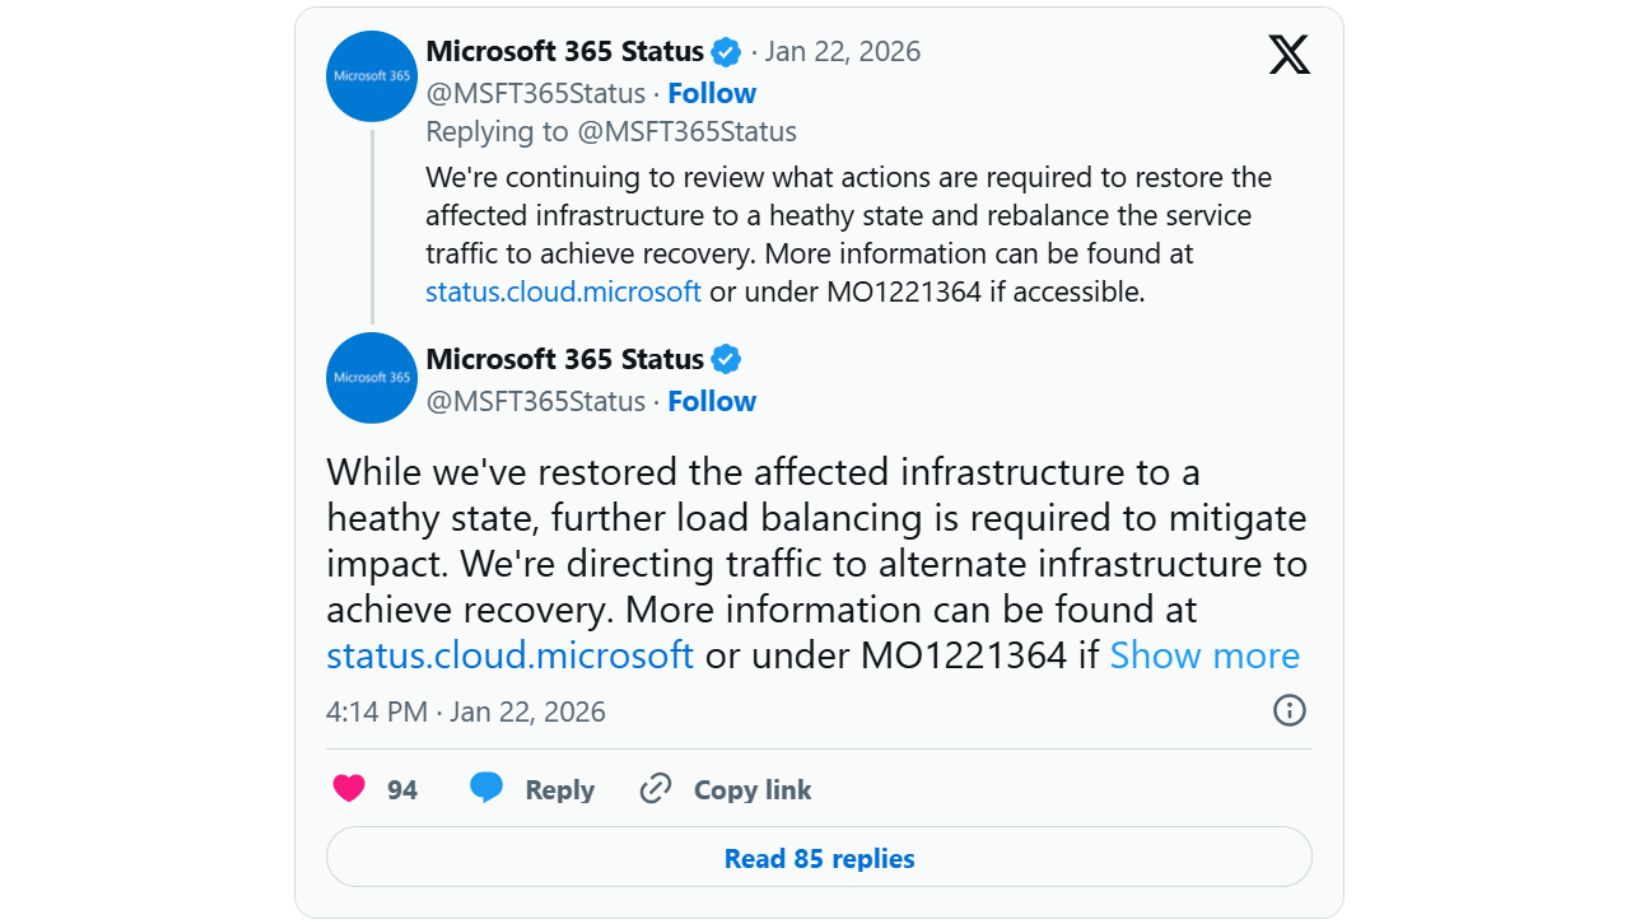Open the tweet info circle icon
Screen dimensions: 1640x924
click(x=1288, y=711)
